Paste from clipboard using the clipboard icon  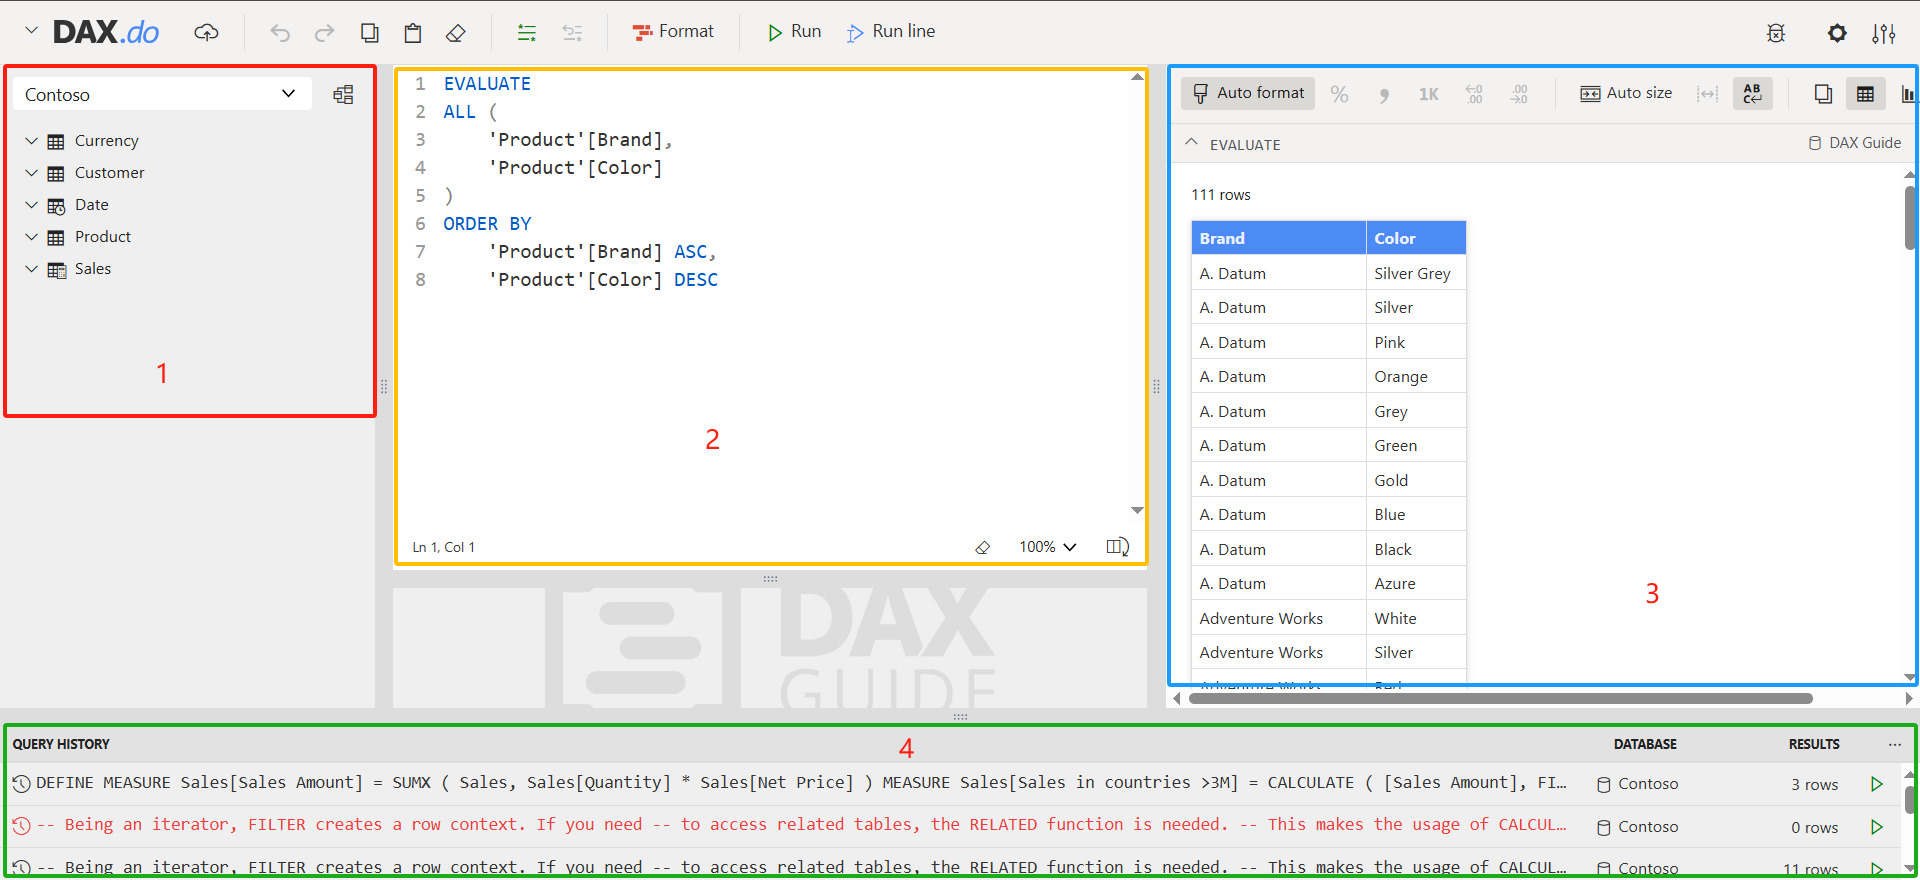(x=413, y=33)
